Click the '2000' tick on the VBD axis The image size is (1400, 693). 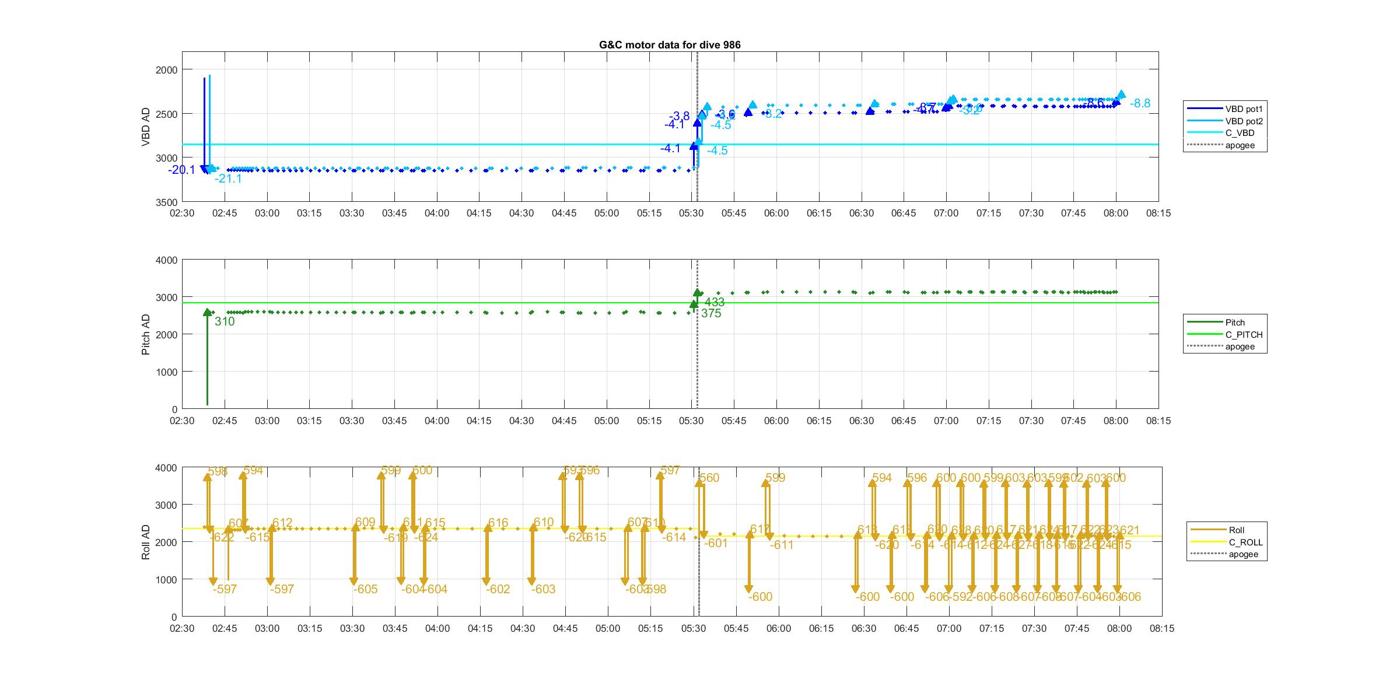(165, 70)
